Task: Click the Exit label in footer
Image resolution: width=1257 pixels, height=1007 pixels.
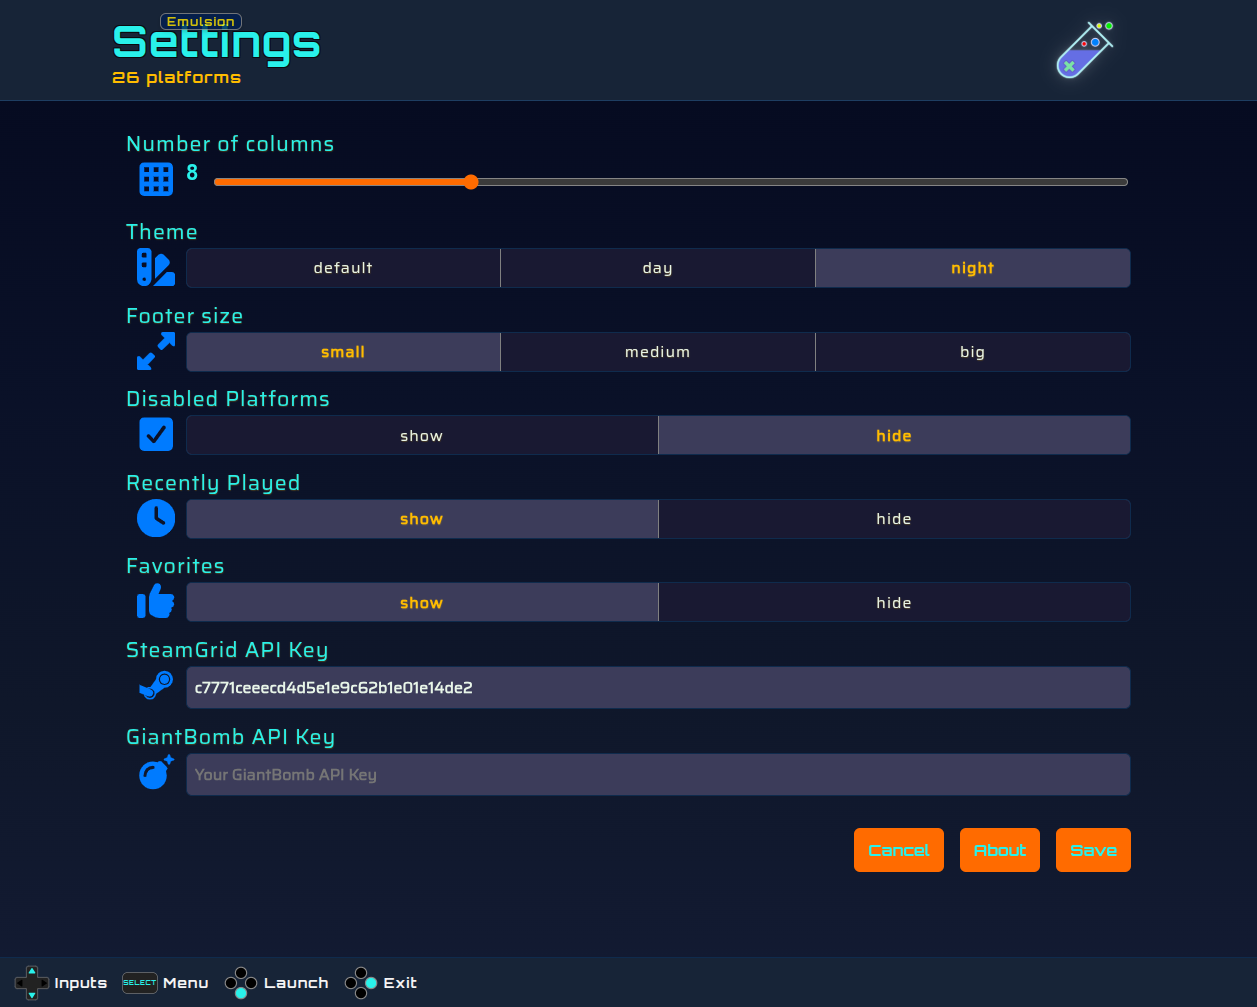Action: click(400, 983)
